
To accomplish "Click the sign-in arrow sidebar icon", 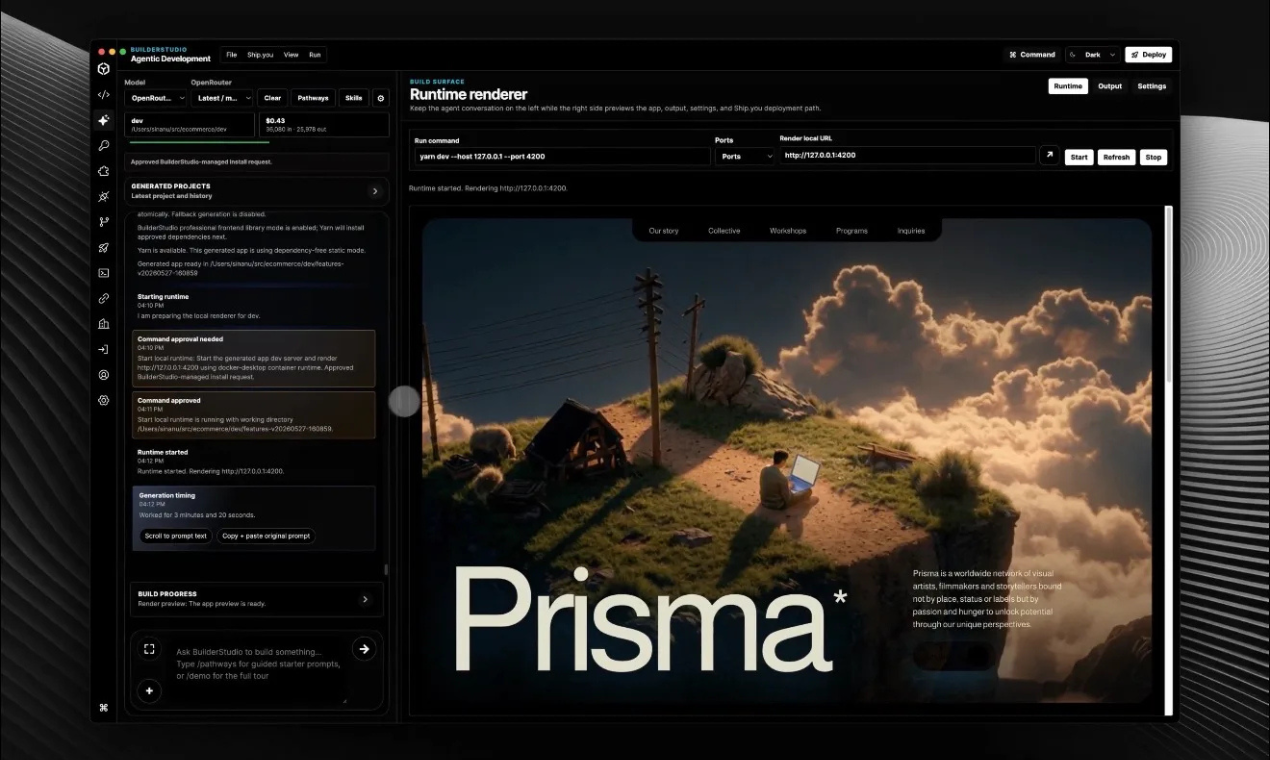I will pyautogui.click(x=103, y=349).
